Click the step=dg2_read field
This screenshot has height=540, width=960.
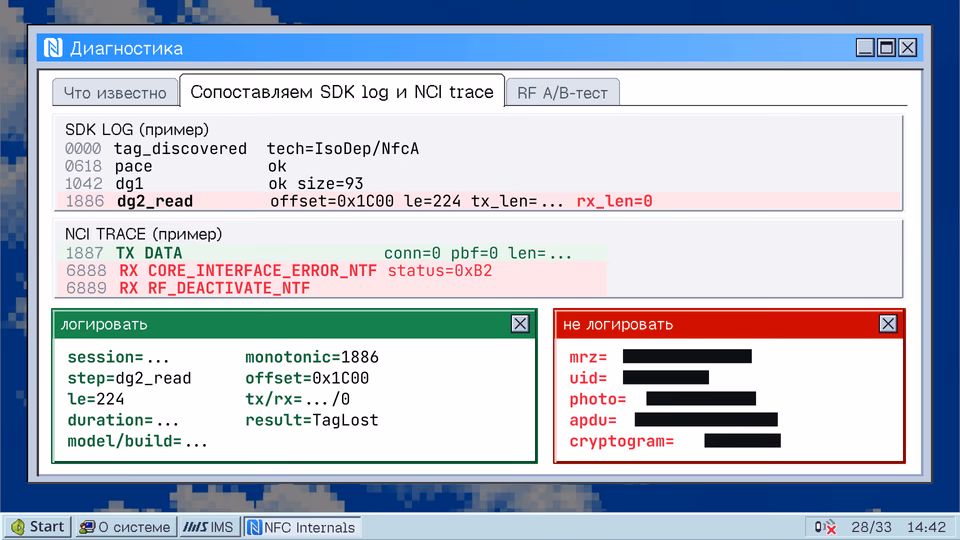(x=129, y=378)
